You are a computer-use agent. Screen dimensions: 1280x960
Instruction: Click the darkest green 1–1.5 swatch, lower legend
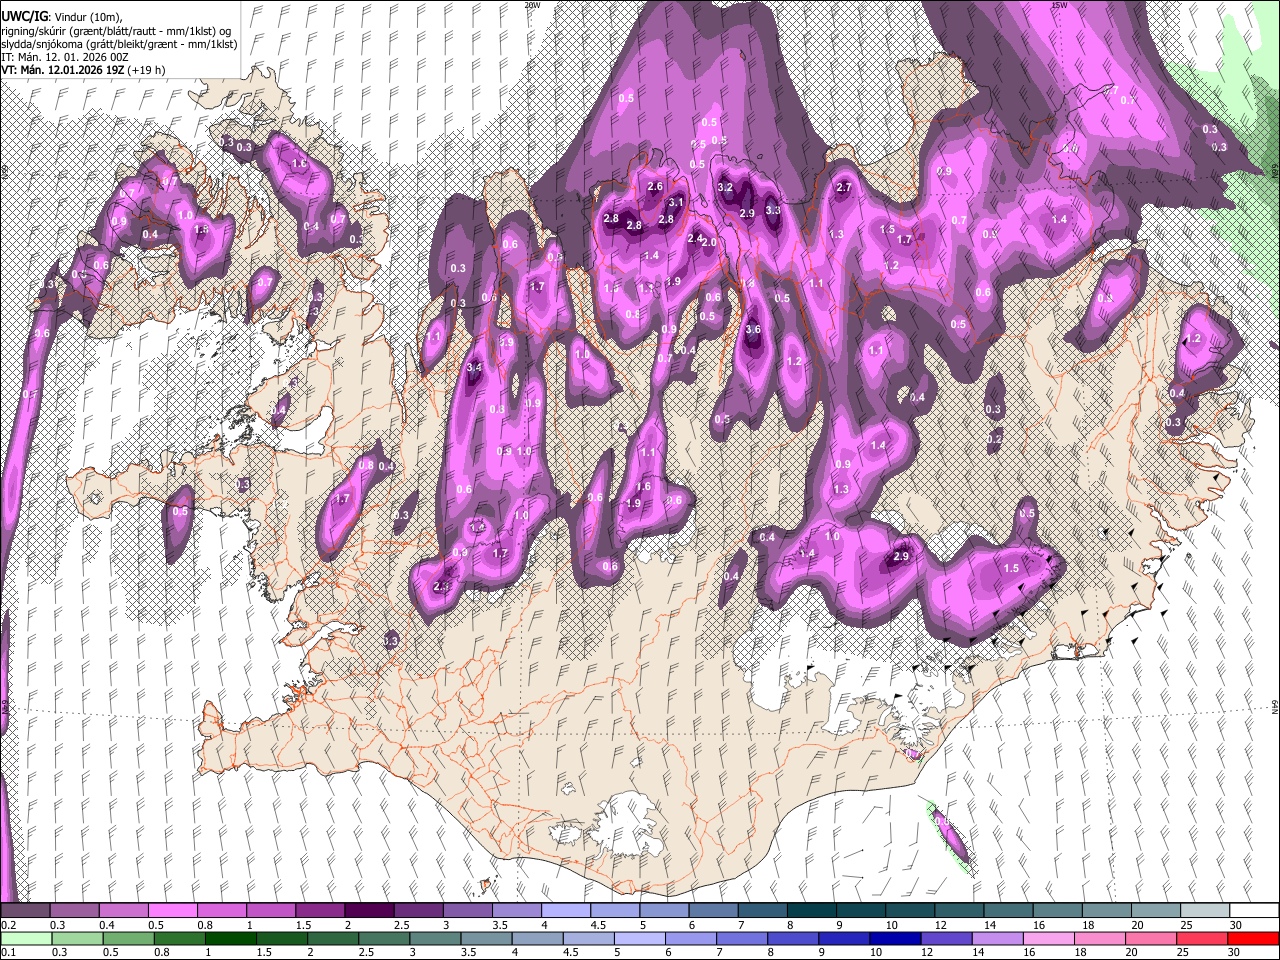pos(231,939)
